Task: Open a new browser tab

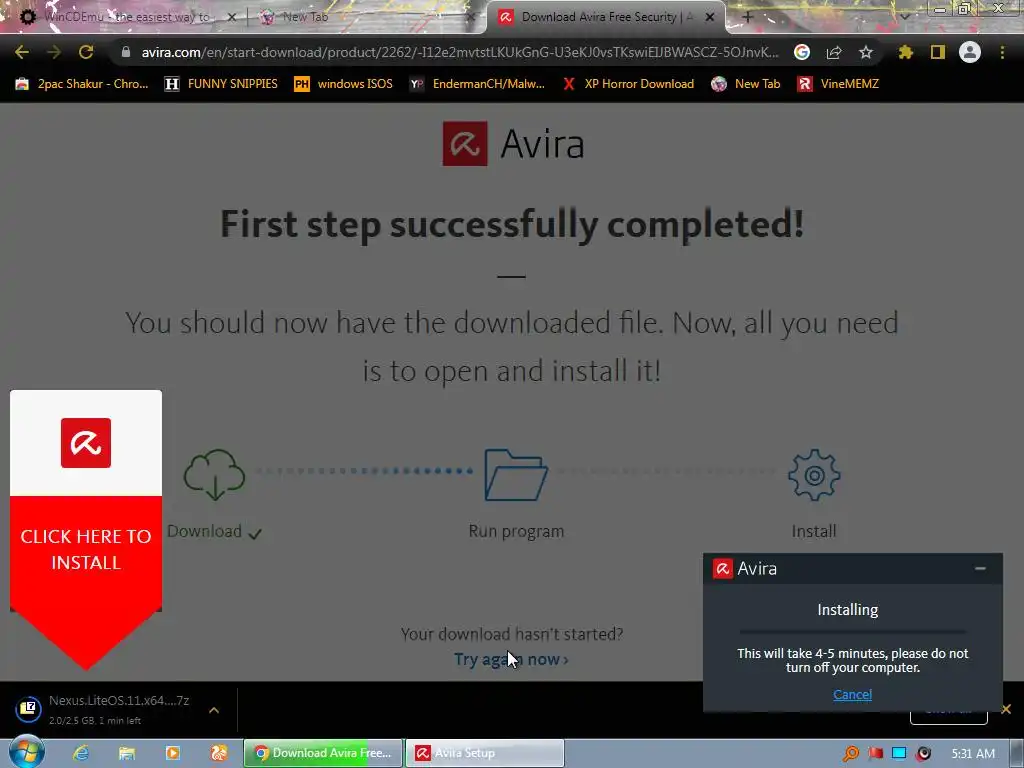Action: (x=748, y=17)
